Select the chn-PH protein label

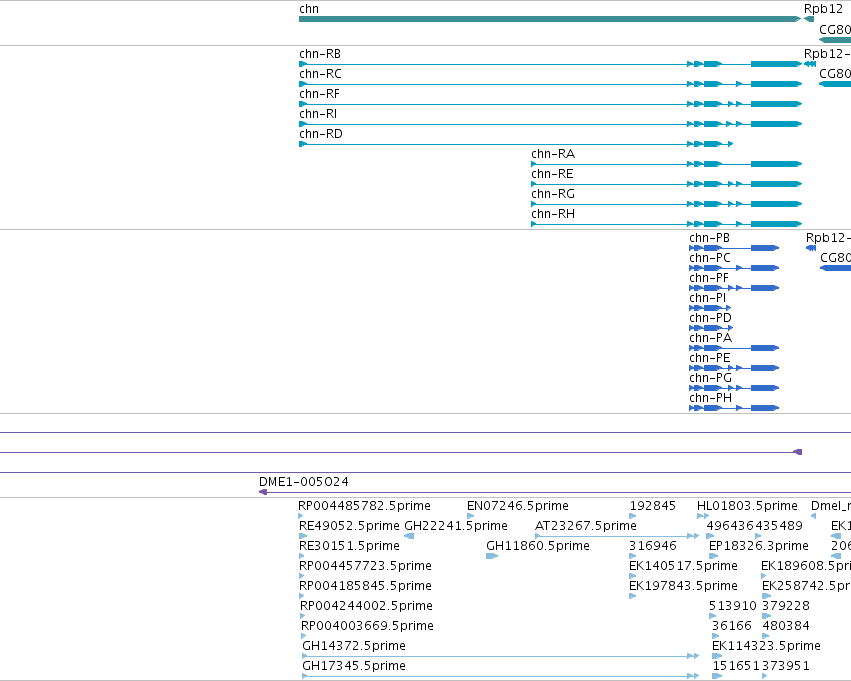[710, 399]
